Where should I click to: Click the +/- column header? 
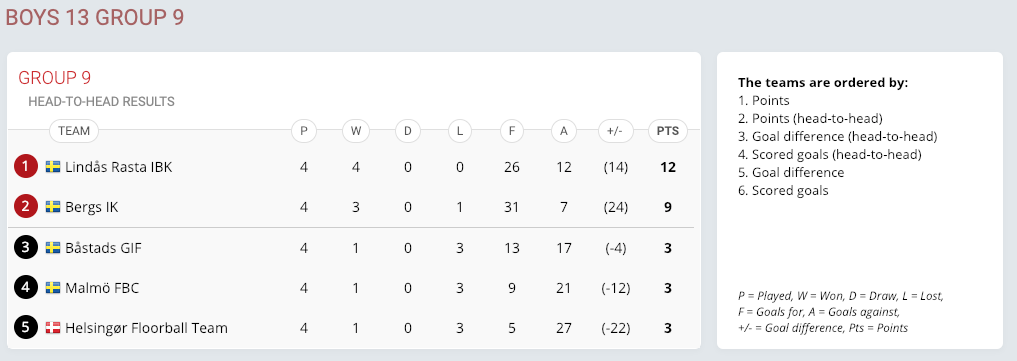tap(616, 131)
